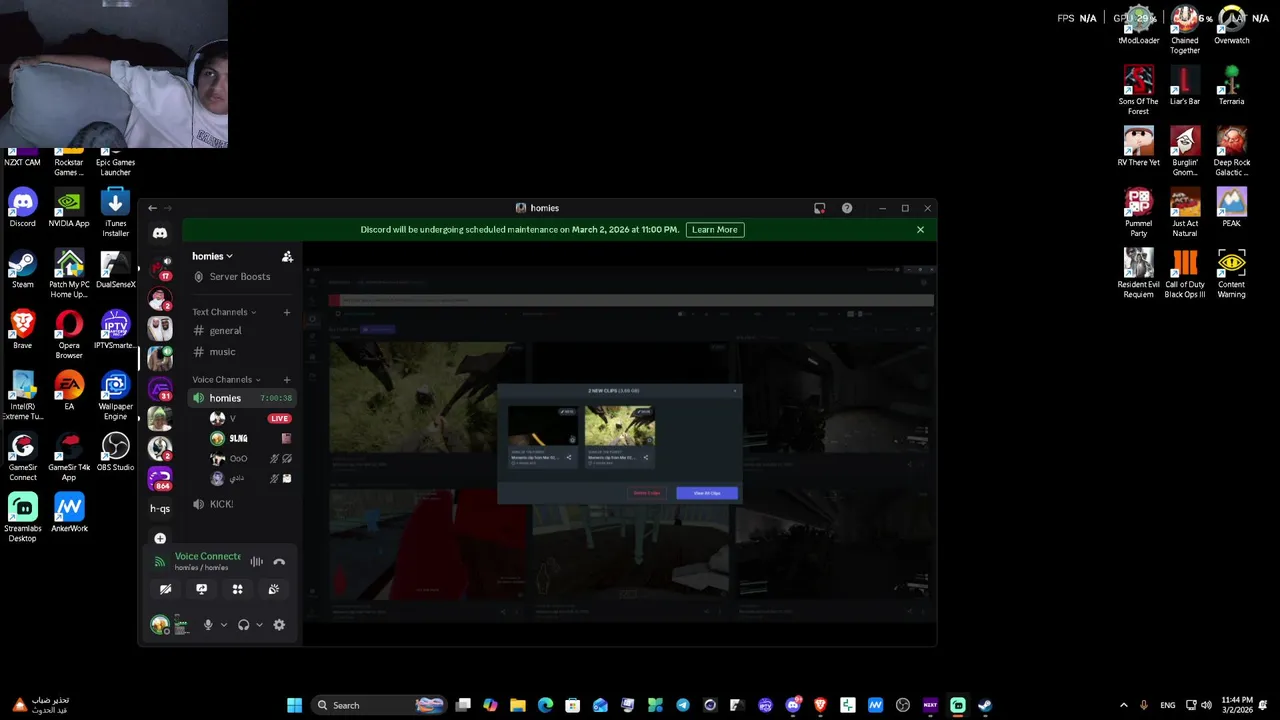Toggle microphone mute in user panel
This screenshot has height=720, width=1280.
click(208, 625)
